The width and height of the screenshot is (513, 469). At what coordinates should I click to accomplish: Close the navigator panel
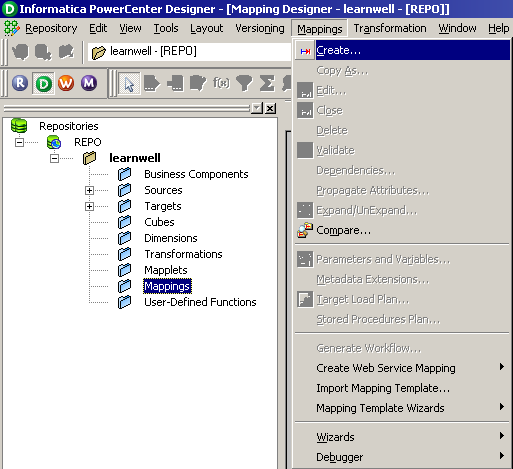coord(270,108)
